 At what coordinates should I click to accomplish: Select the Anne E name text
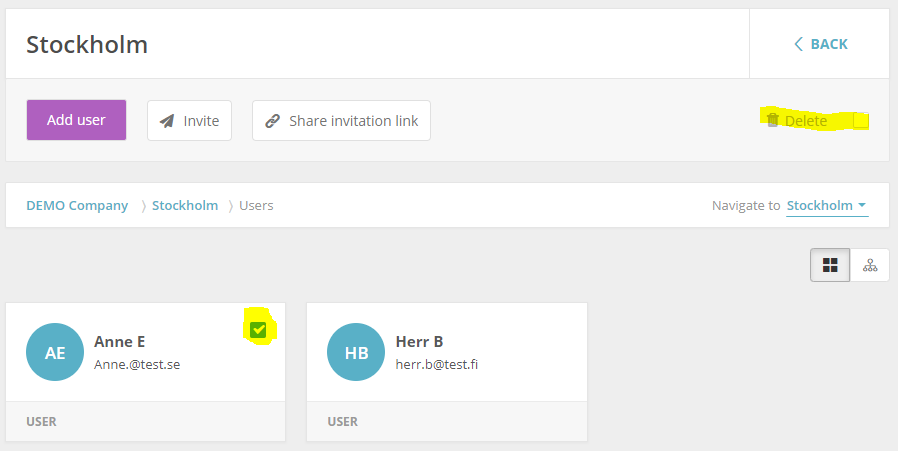tap(119, 342)
